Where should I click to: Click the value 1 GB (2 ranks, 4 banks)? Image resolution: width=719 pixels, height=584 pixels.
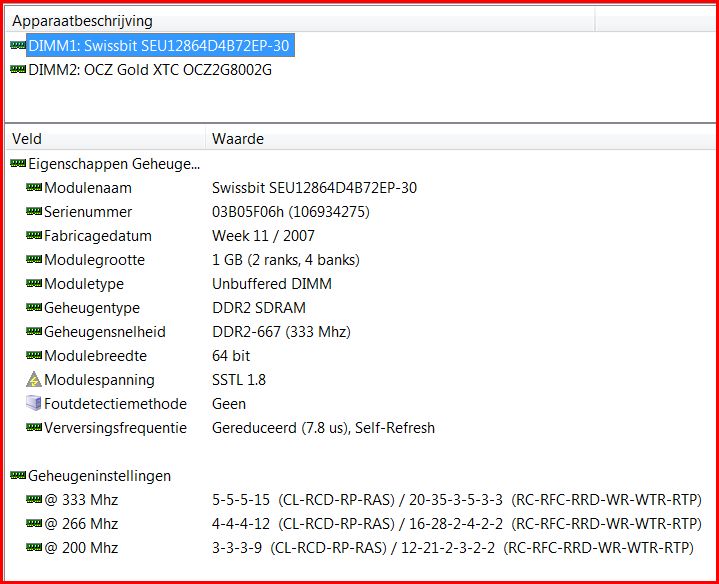coord(286,260)
